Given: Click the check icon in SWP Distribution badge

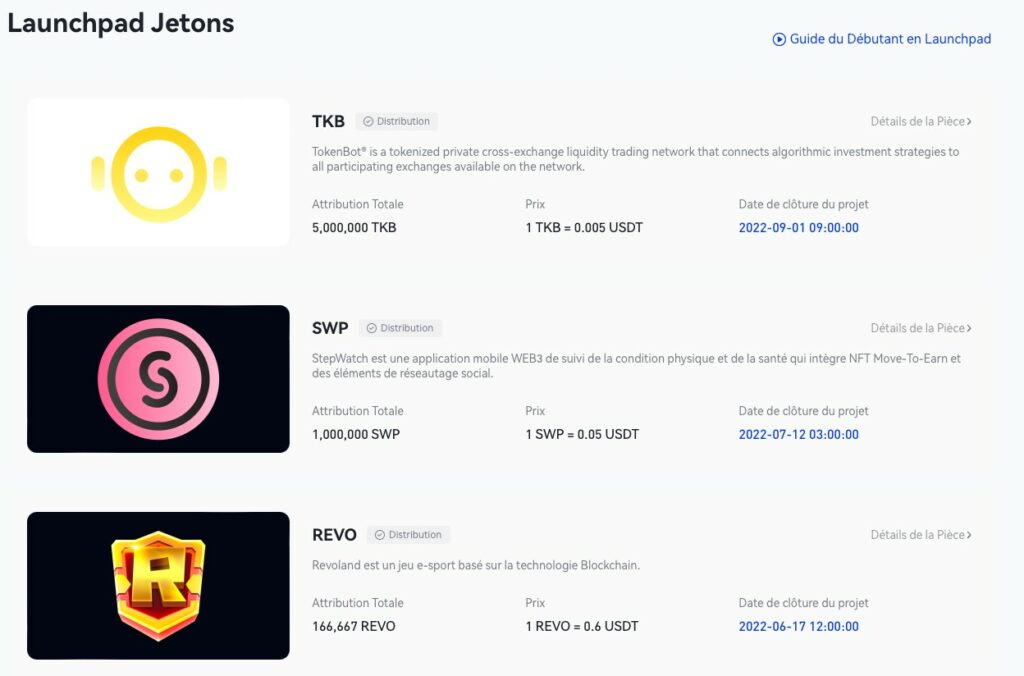Looking at the screenshot, I should tap(371, 328).
